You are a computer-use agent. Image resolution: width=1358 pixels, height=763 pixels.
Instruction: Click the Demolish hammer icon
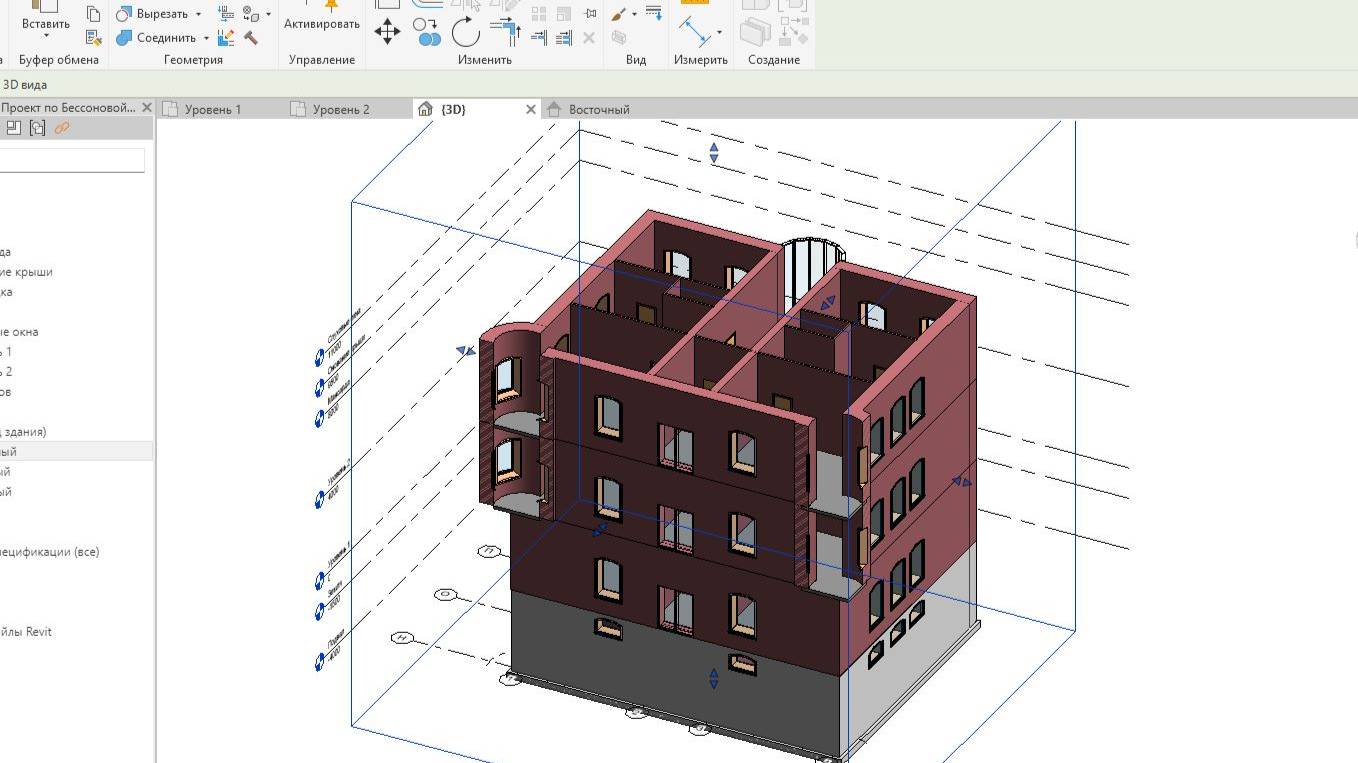(x=251, y=38)
